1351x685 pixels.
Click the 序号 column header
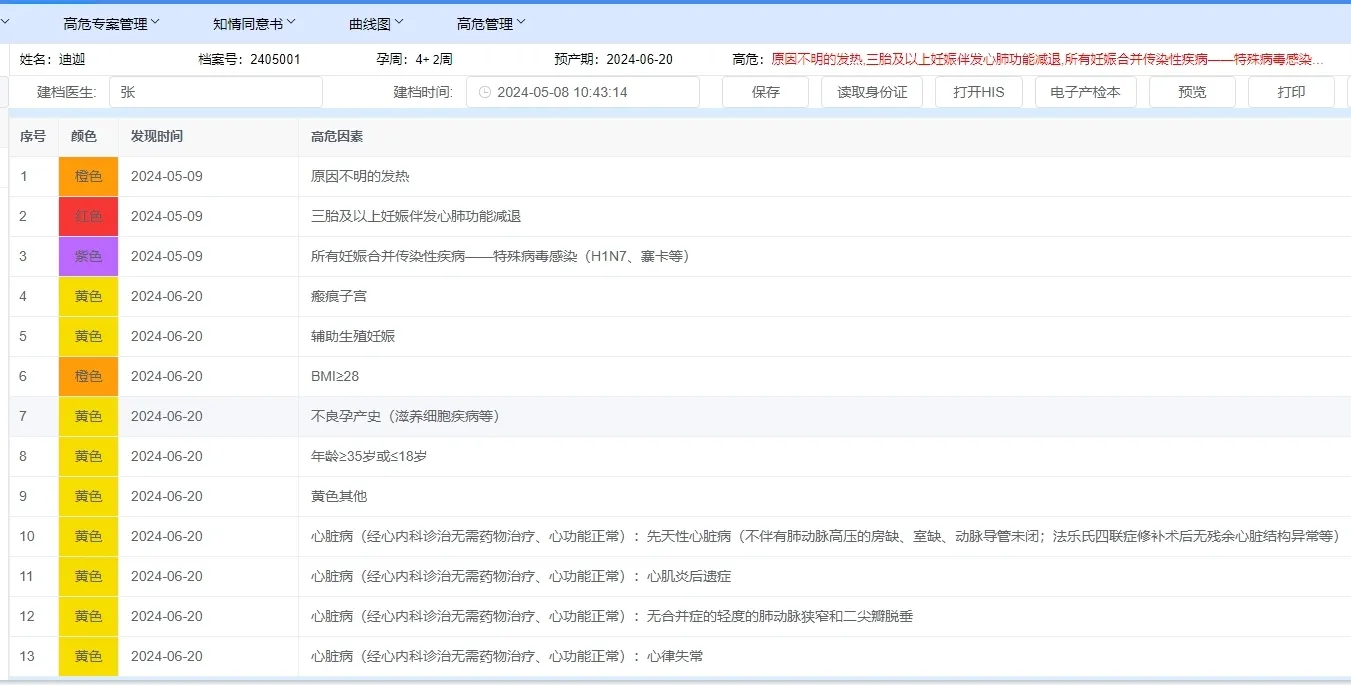coord(33,136)
